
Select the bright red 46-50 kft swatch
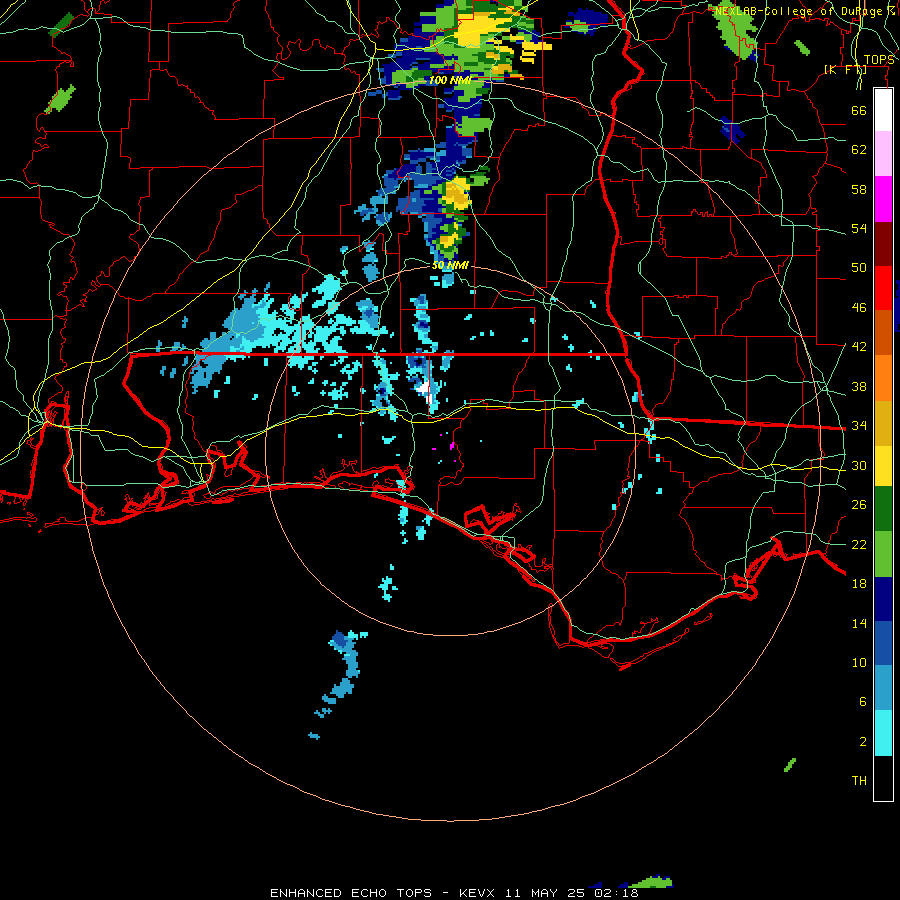pos(883,288)
